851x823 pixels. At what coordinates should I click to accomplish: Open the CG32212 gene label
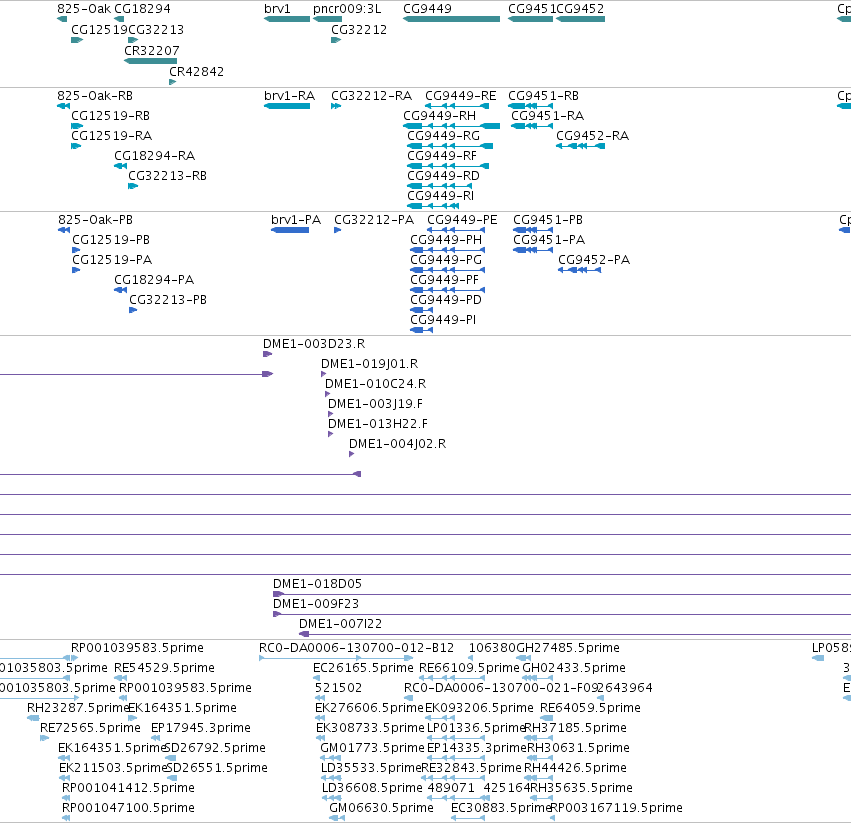(x=359, y=30)
